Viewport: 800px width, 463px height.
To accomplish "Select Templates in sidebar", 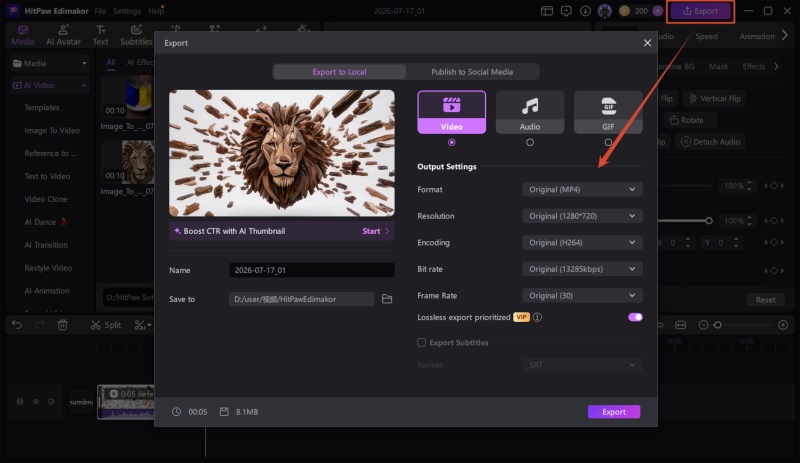I will pos(42,108).
